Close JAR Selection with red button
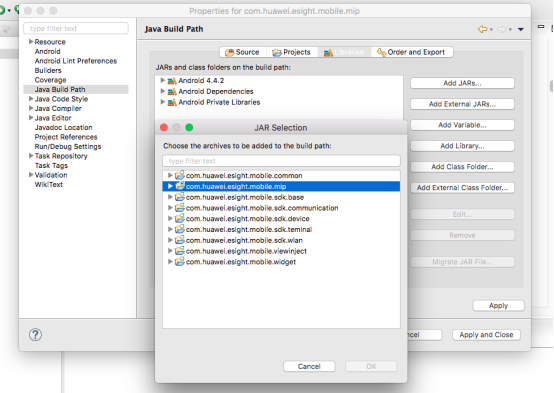Viewport: 554px width, 393px height. 164,127
